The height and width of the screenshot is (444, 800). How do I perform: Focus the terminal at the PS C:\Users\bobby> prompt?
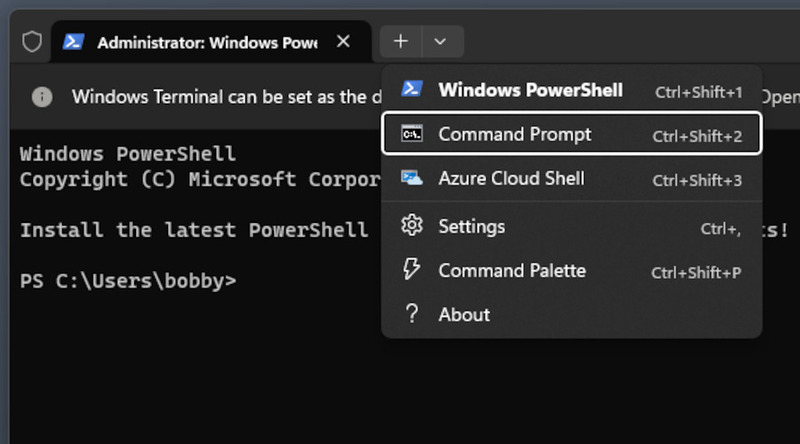tap(128, 281)
